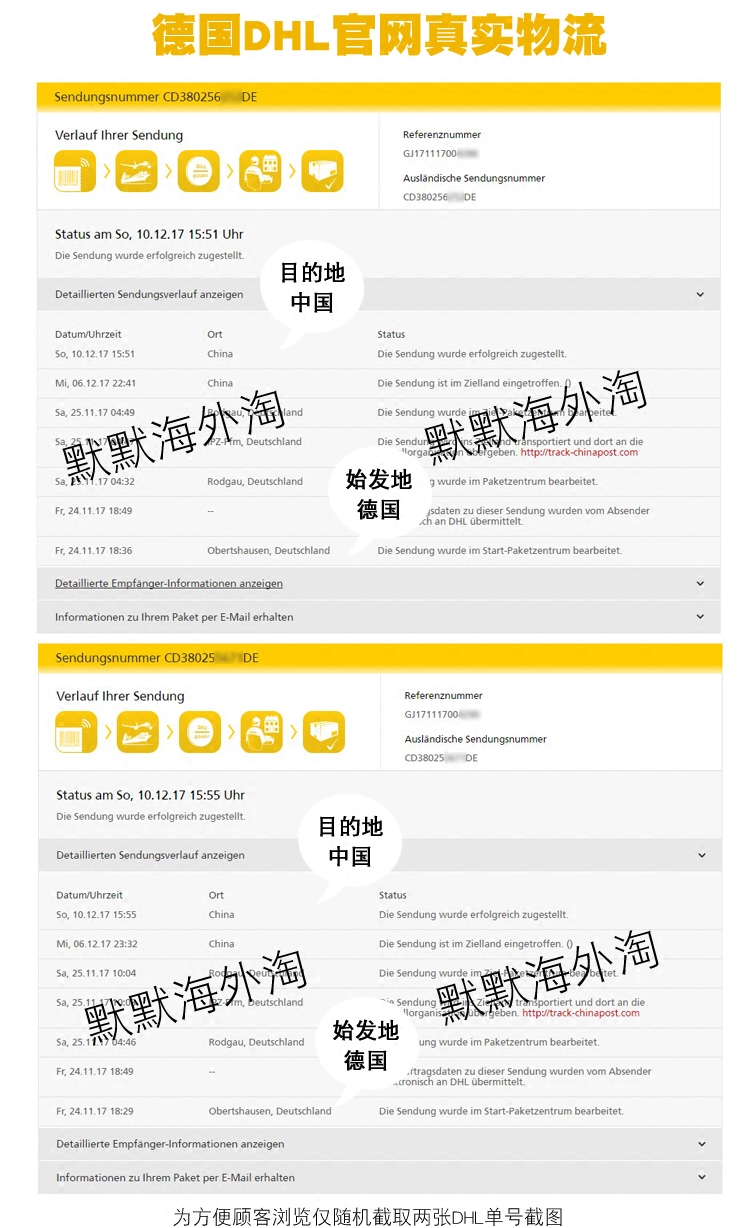This screenshot has height=1228, width=750.
Task: Click the date 'Mi, 06.12.17 22:41'
Action: pos(96,383)
